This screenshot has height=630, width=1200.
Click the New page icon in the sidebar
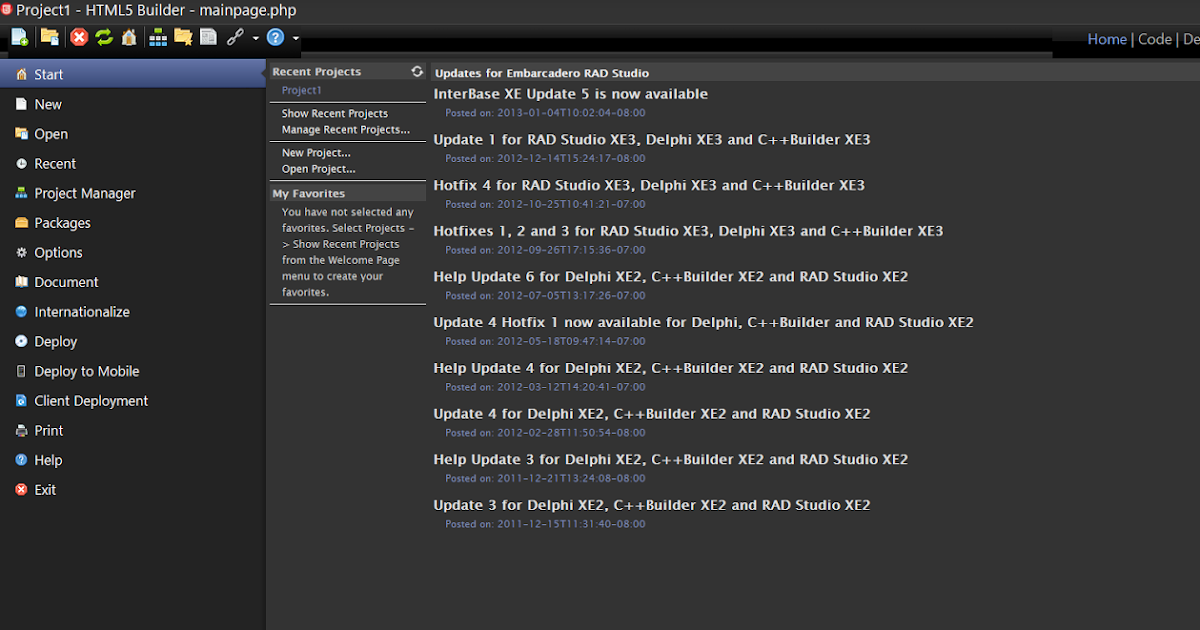pos(21,104)
